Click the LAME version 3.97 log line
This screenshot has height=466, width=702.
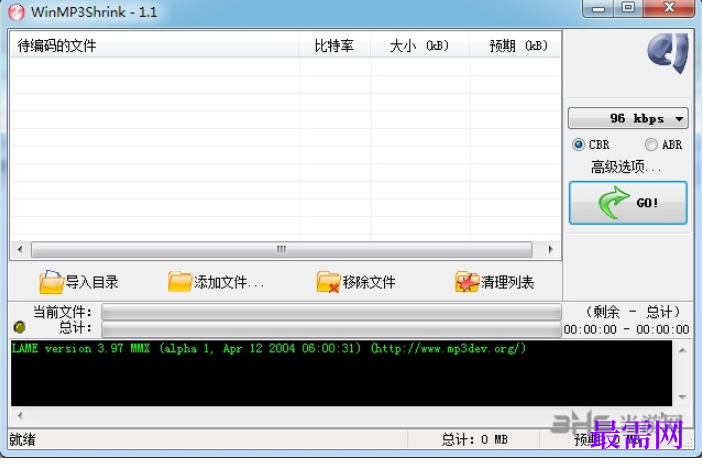tap(269, 348)
